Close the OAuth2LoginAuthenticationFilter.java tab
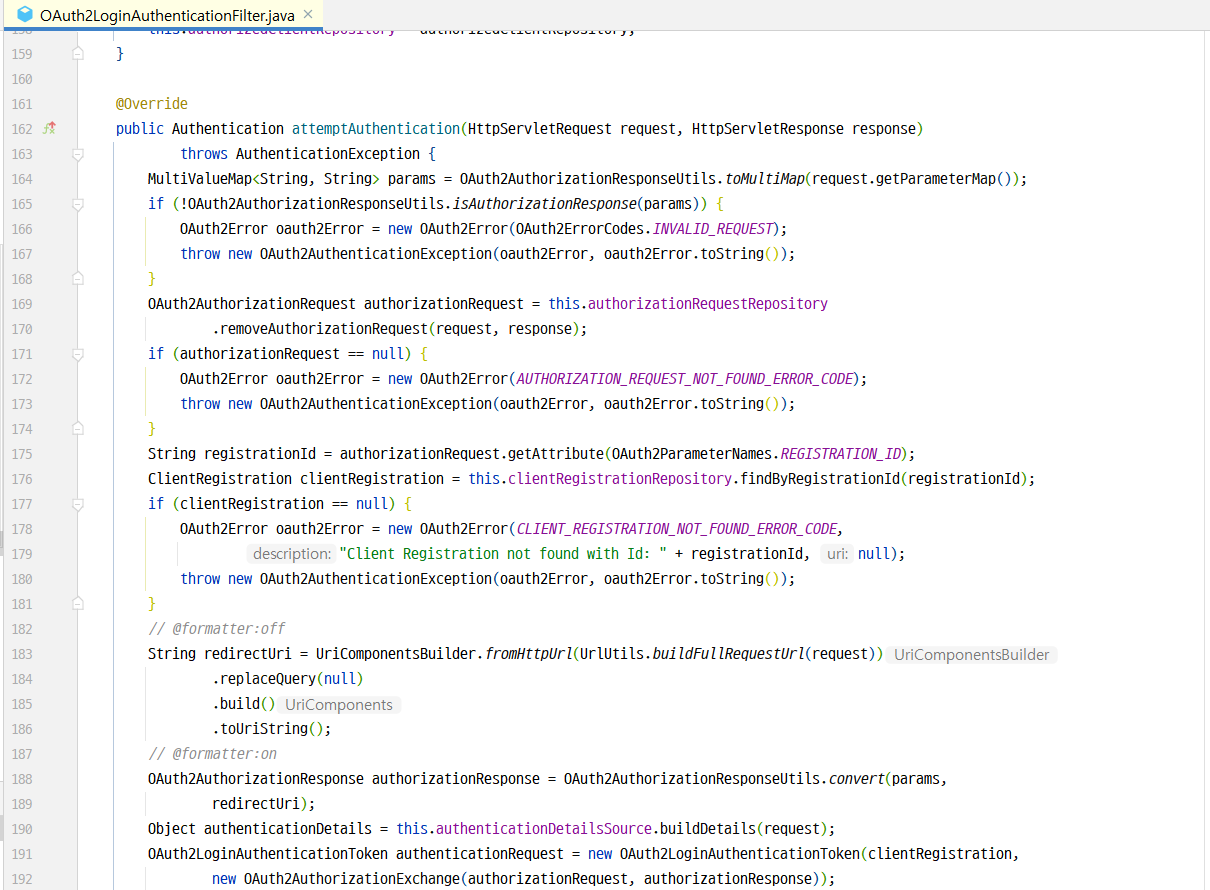Screen dimensions: 1210x890 click(x=308, y=15)
